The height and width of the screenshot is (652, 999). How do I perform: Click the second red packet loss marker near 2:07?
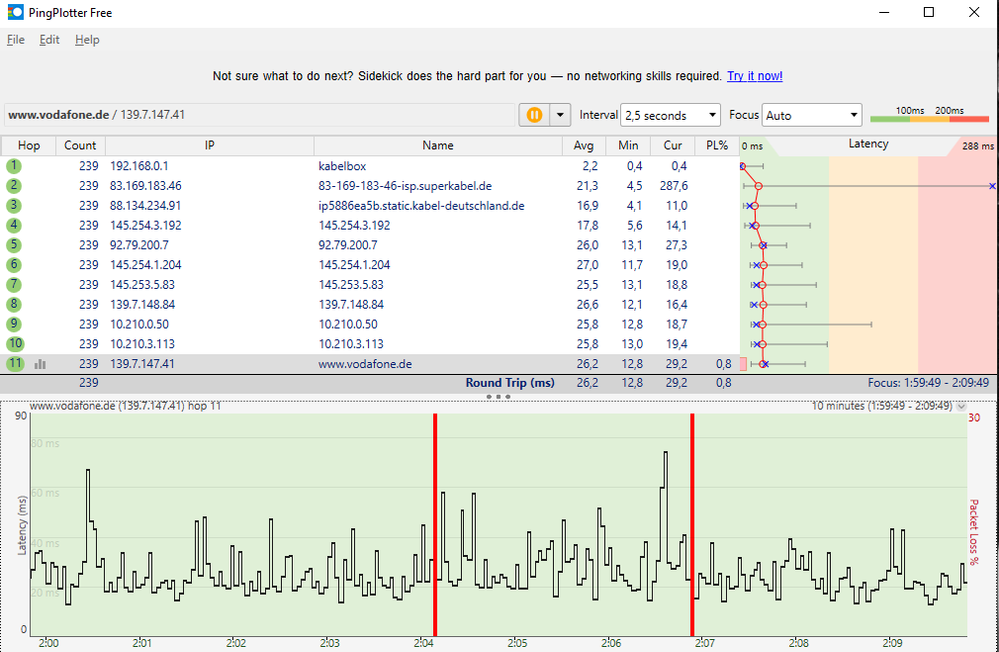point(693,524)
